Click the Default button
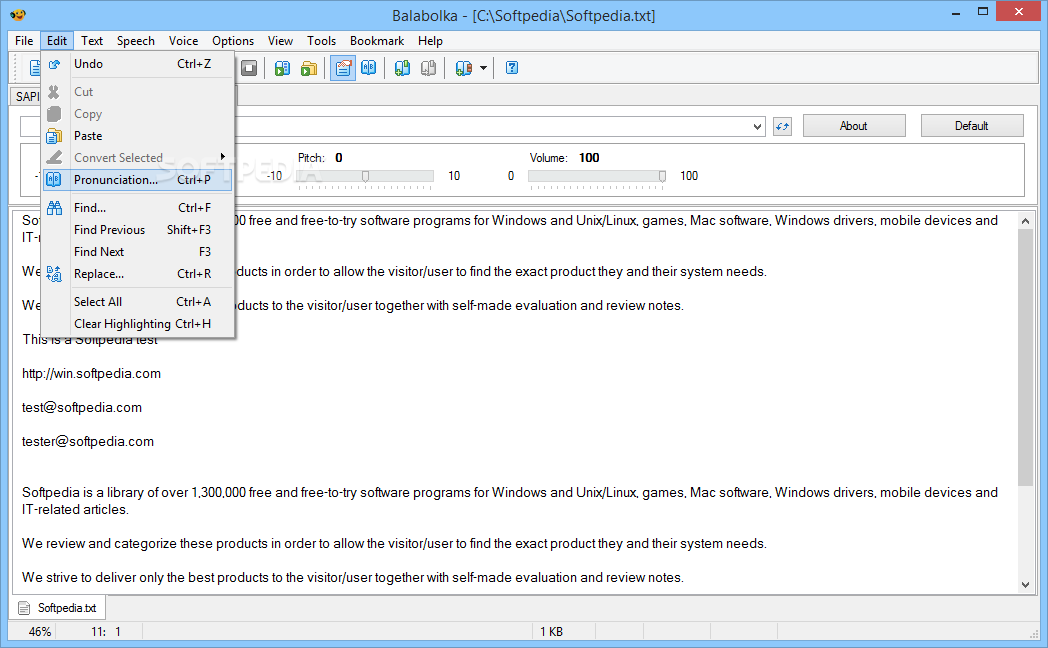This screenshot has width=1048, height=648. click(972, 126)
